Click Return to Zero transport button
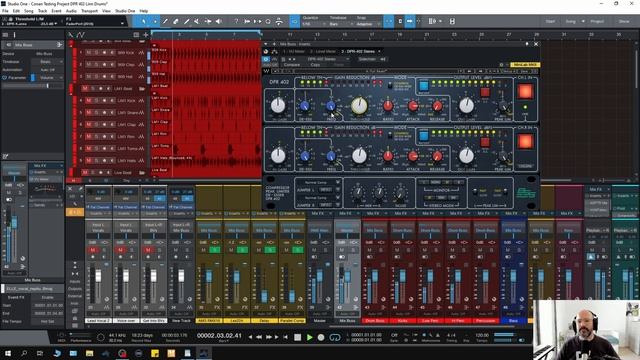 coord(285,337)
